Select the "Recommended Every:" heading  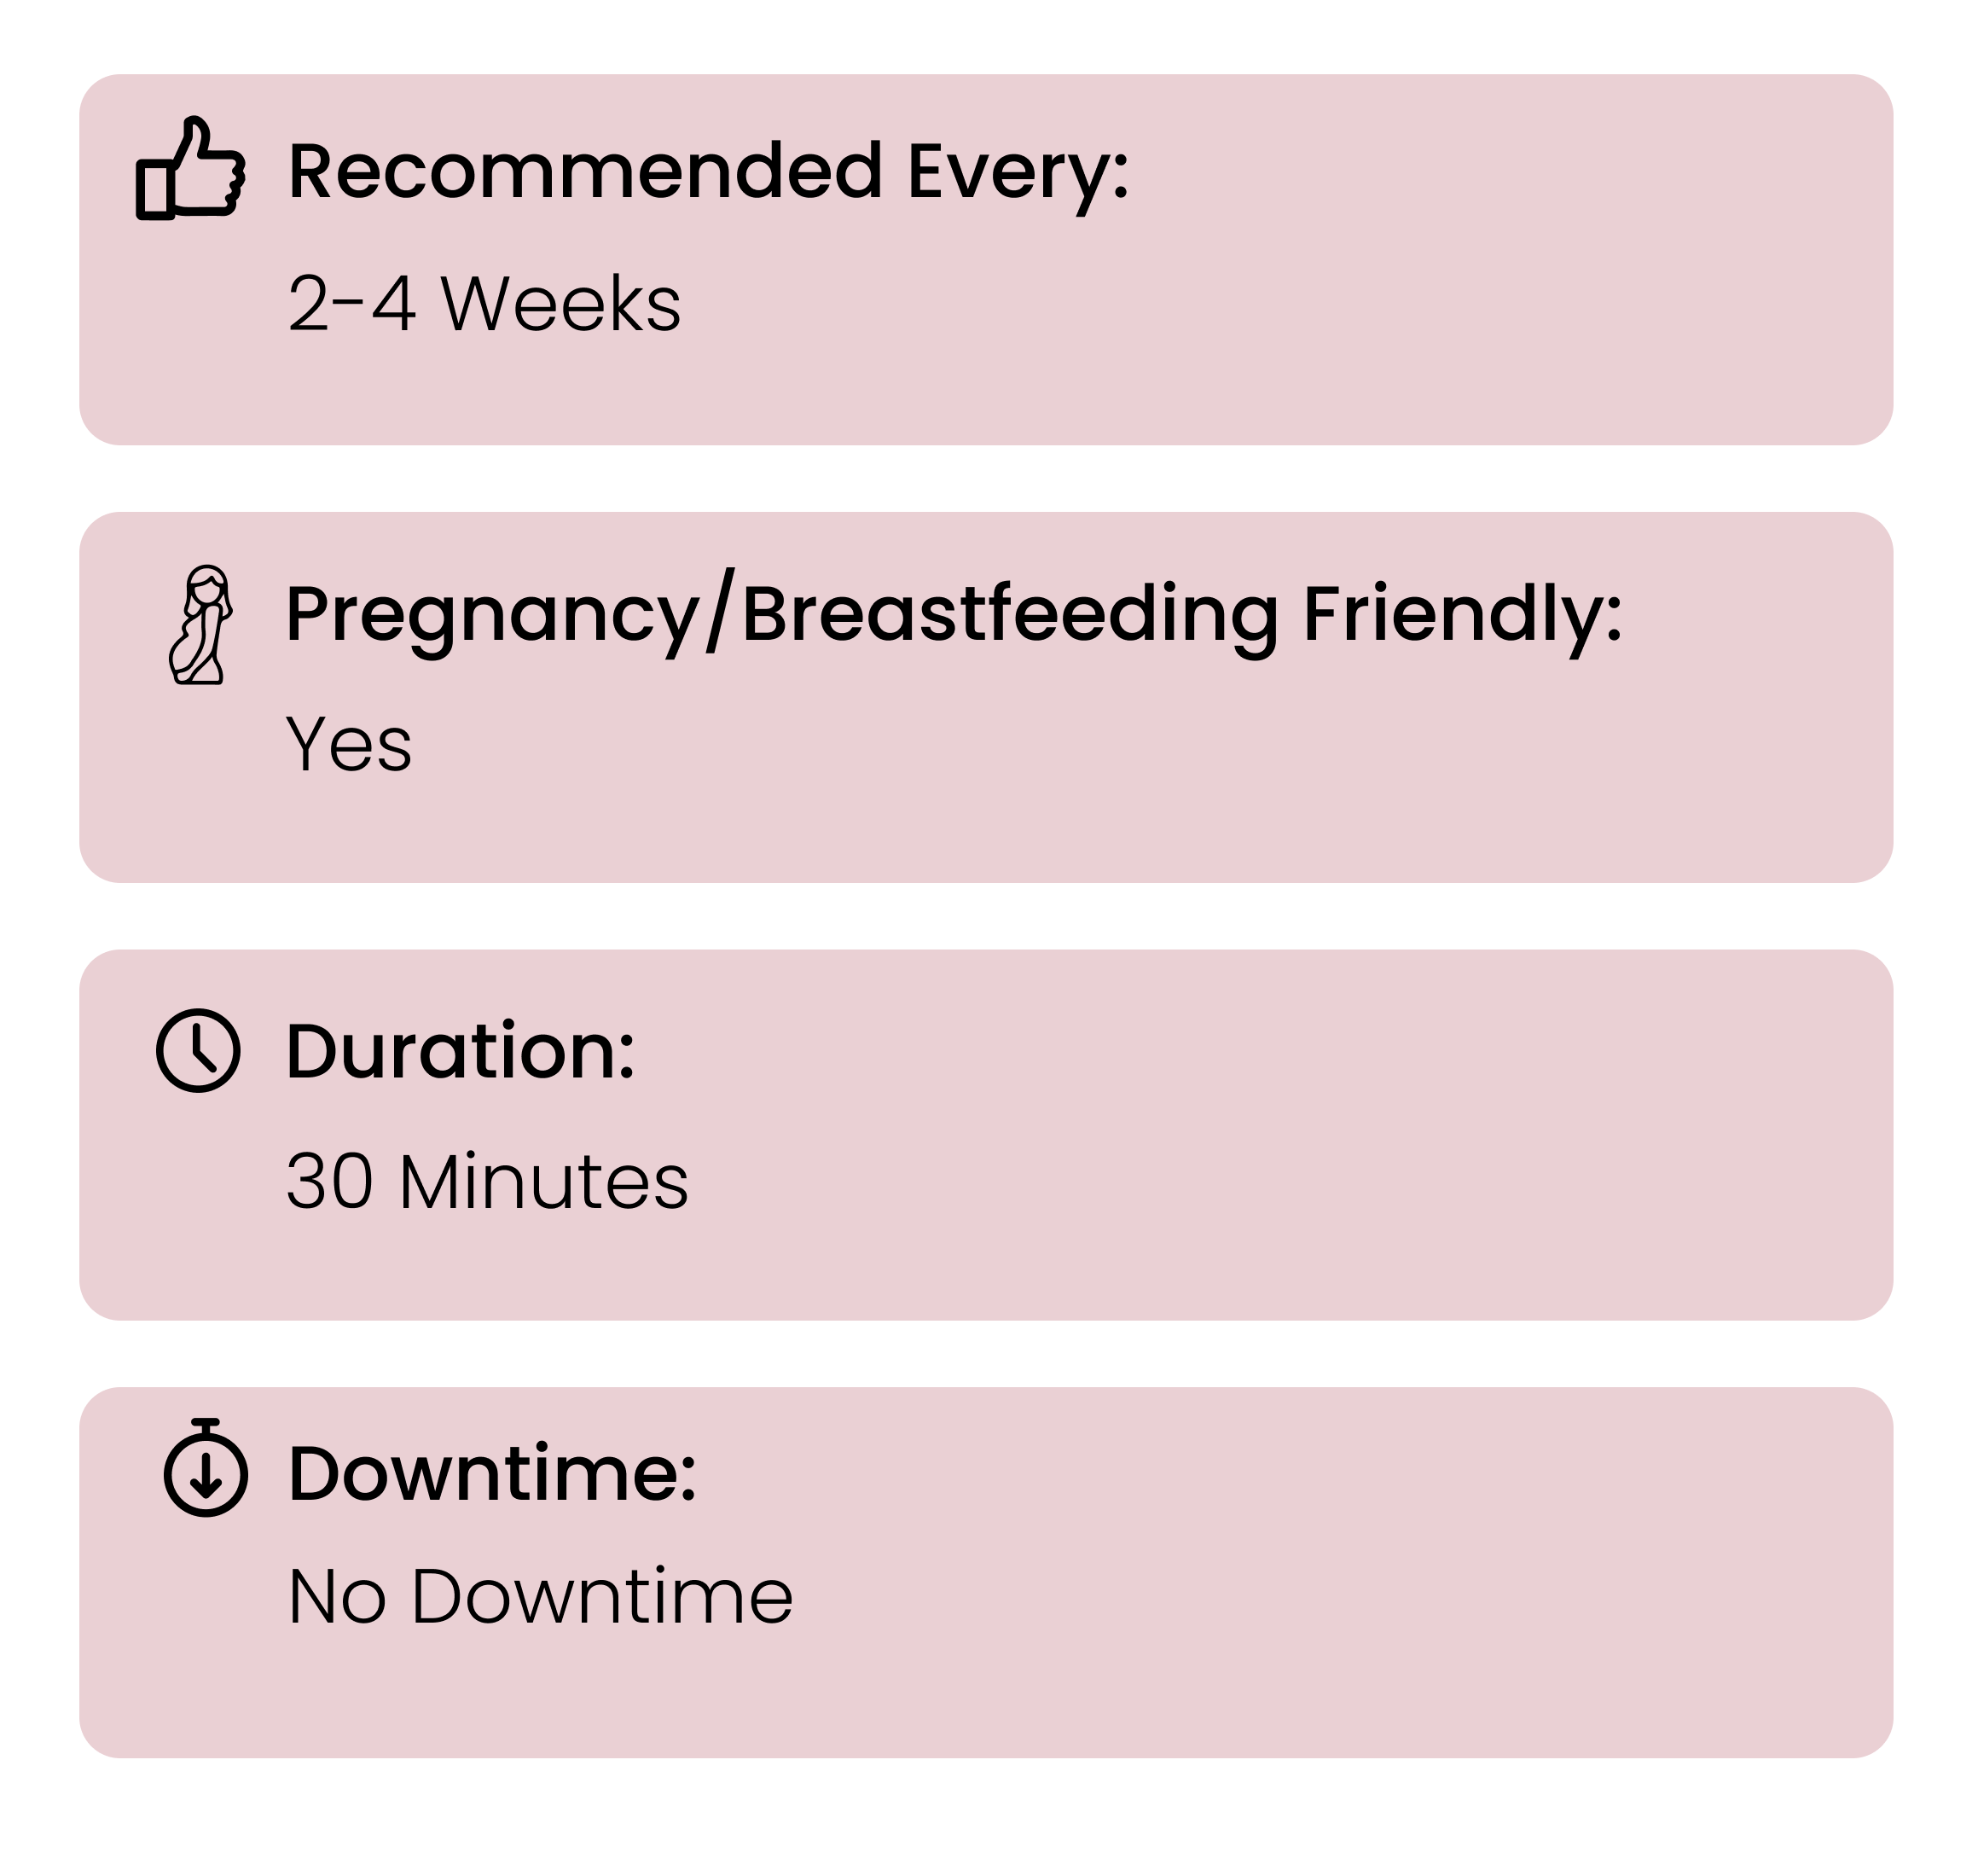tap(708, 172)
